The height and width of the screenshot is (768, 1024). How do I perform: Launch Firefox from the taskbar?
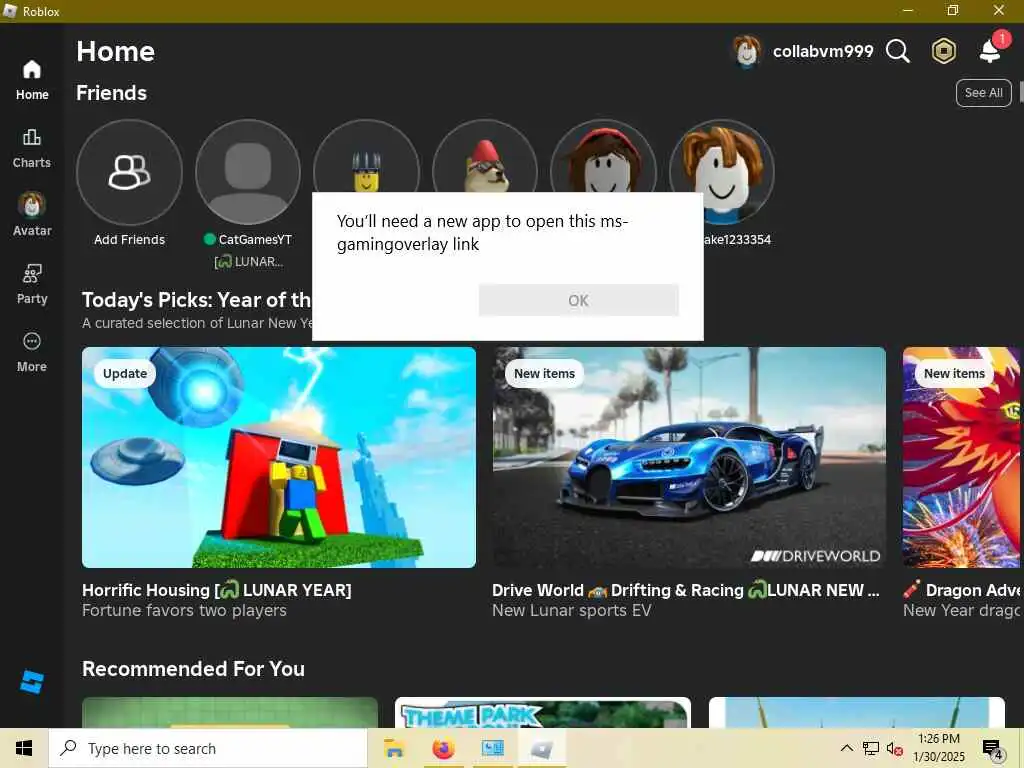pyautogui.click(x=443, y=748)
